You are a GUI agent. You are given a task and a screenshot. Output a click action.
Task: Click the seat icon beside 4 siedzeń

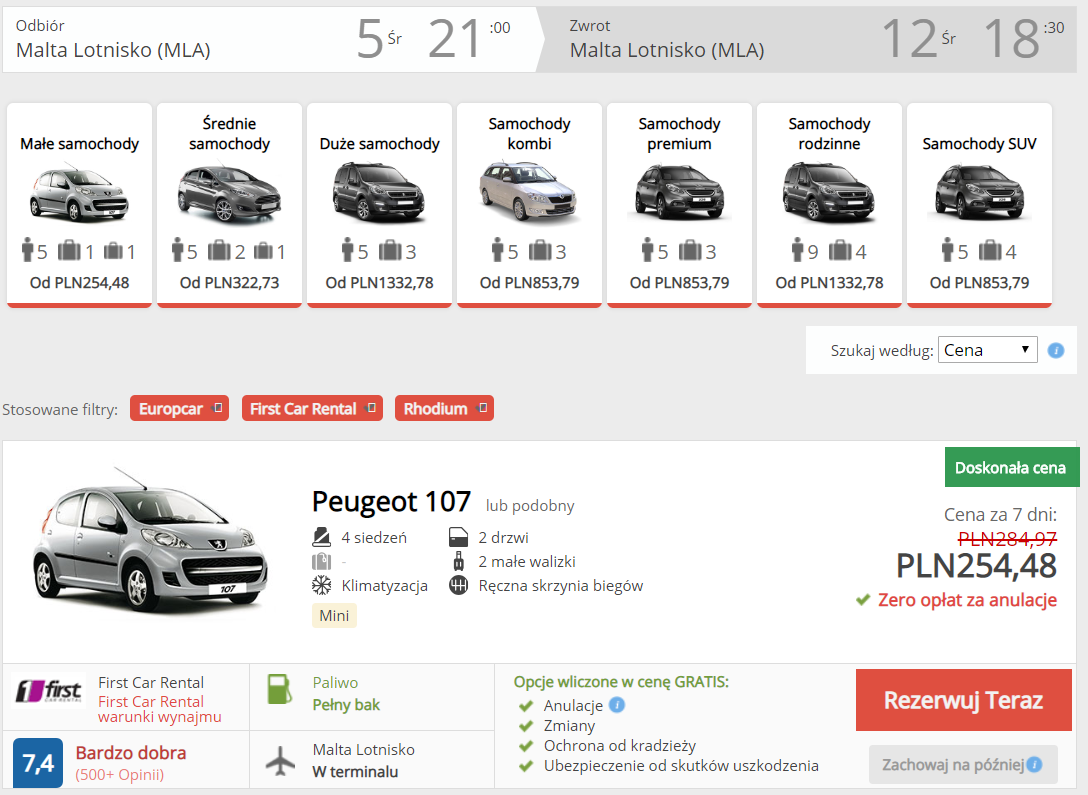pos(321,537)
